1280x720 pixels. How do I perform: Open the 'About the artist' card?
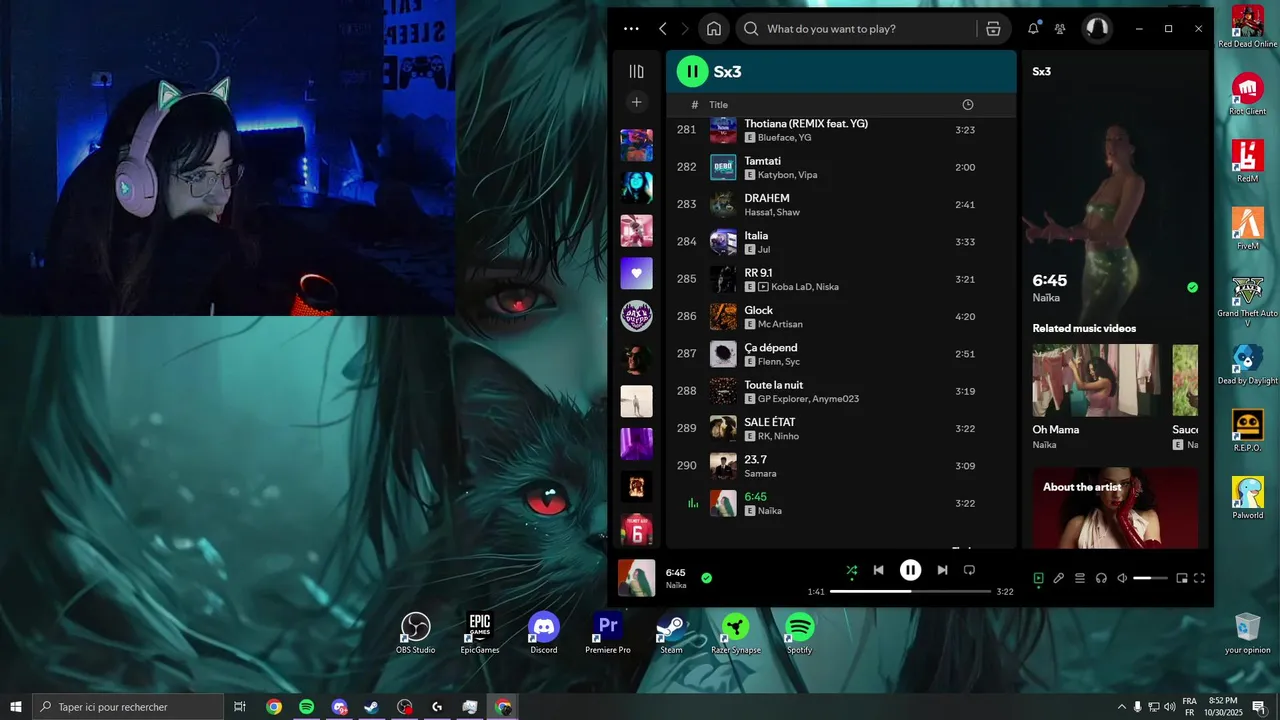tap(1115, 508)
